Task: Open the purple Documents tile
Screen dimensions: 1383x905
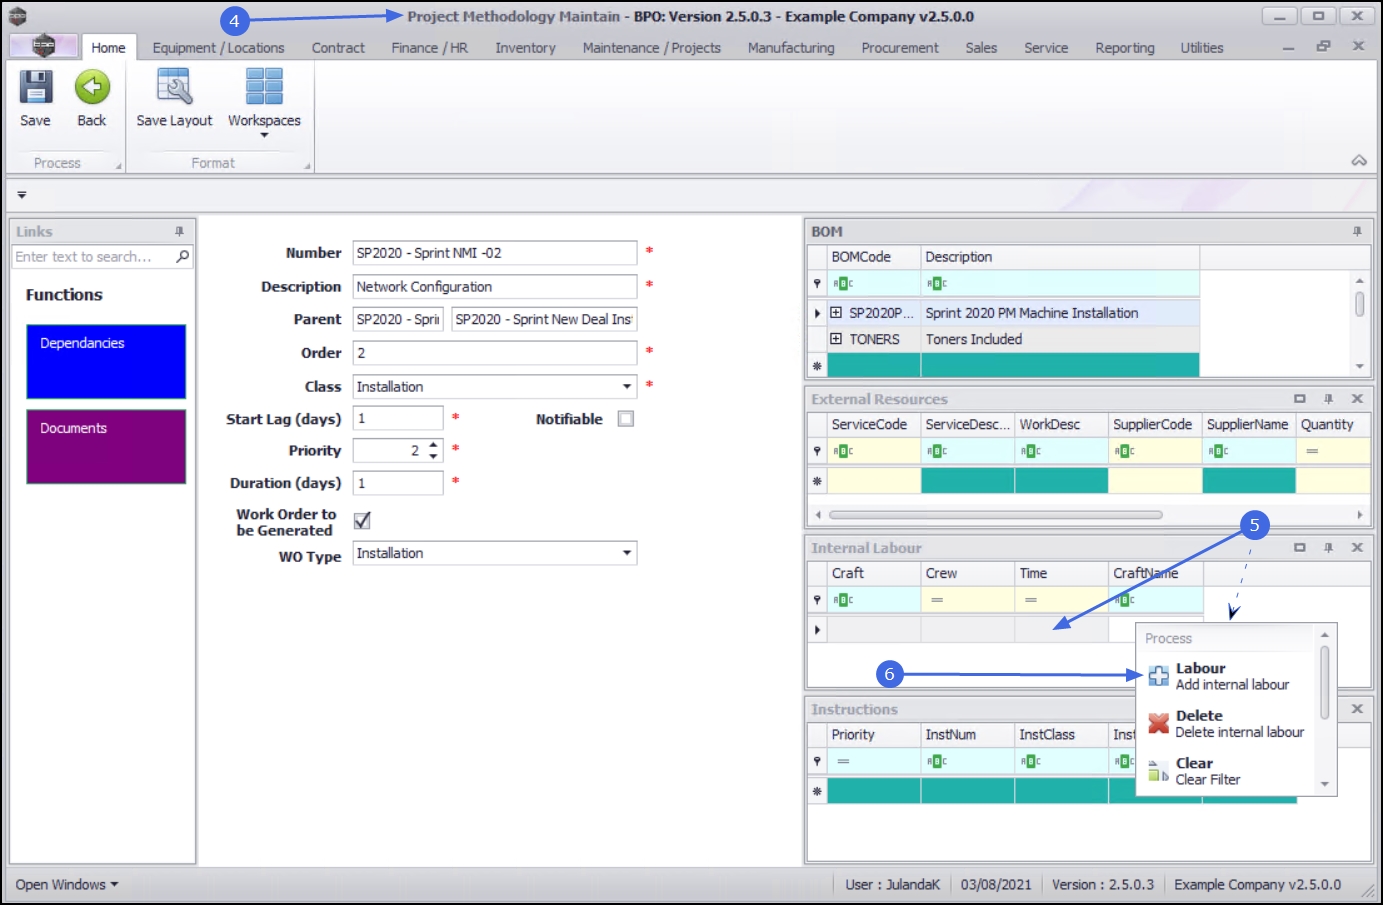Action: pyautogui.click(x=106, y=446)
